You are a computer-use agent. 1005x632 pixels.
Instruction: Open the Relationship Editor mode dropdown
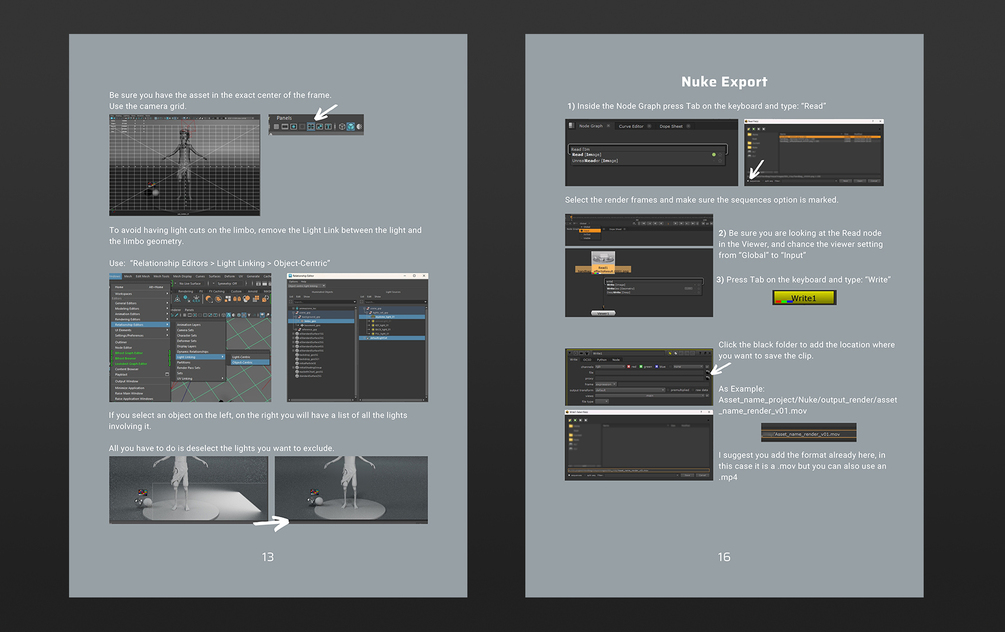[306, 286]
